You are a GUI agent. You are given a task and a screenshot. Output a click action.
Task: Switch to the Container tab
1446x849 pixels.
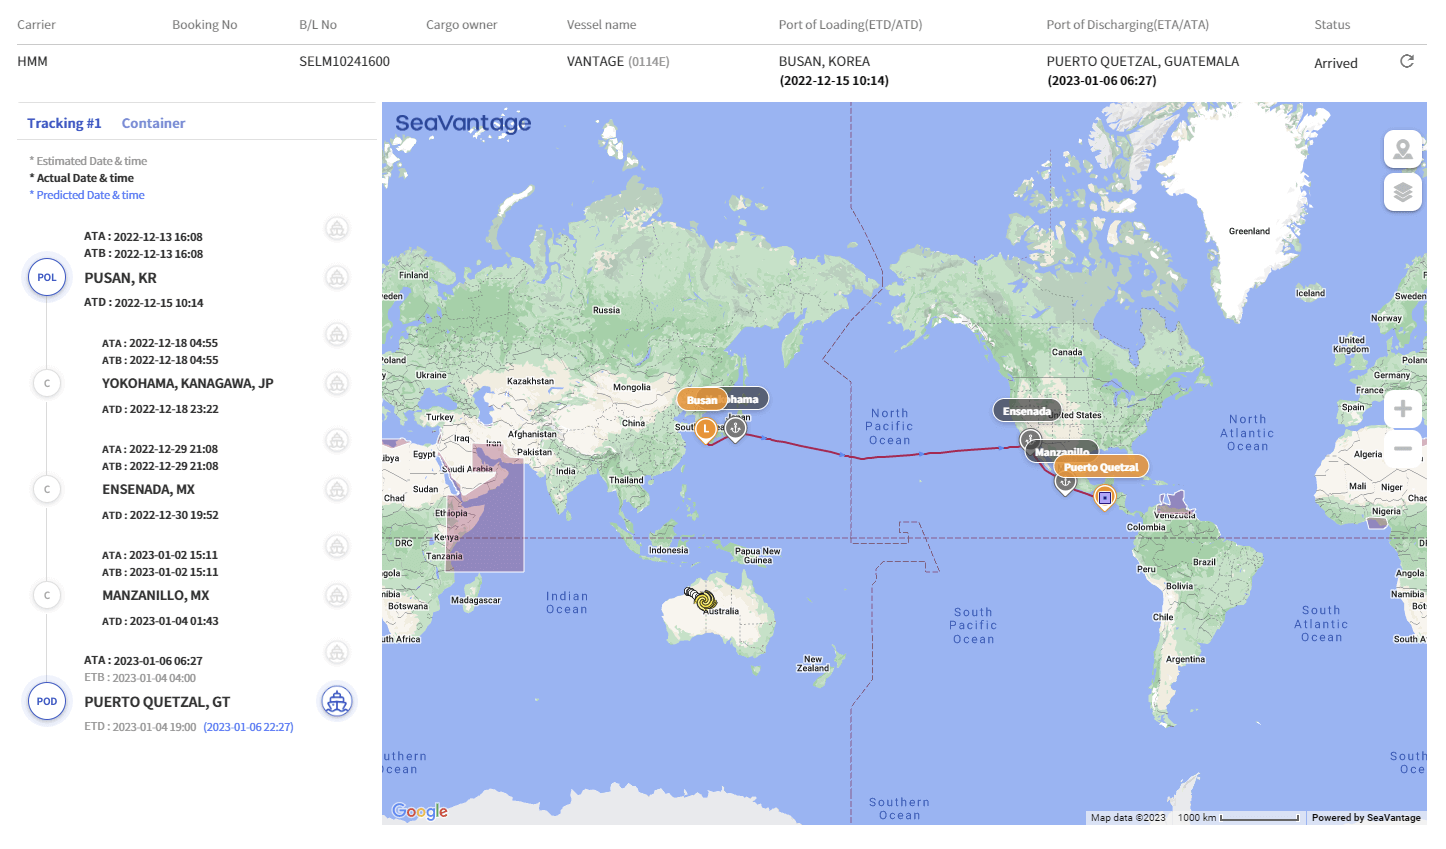click(153, 123)
